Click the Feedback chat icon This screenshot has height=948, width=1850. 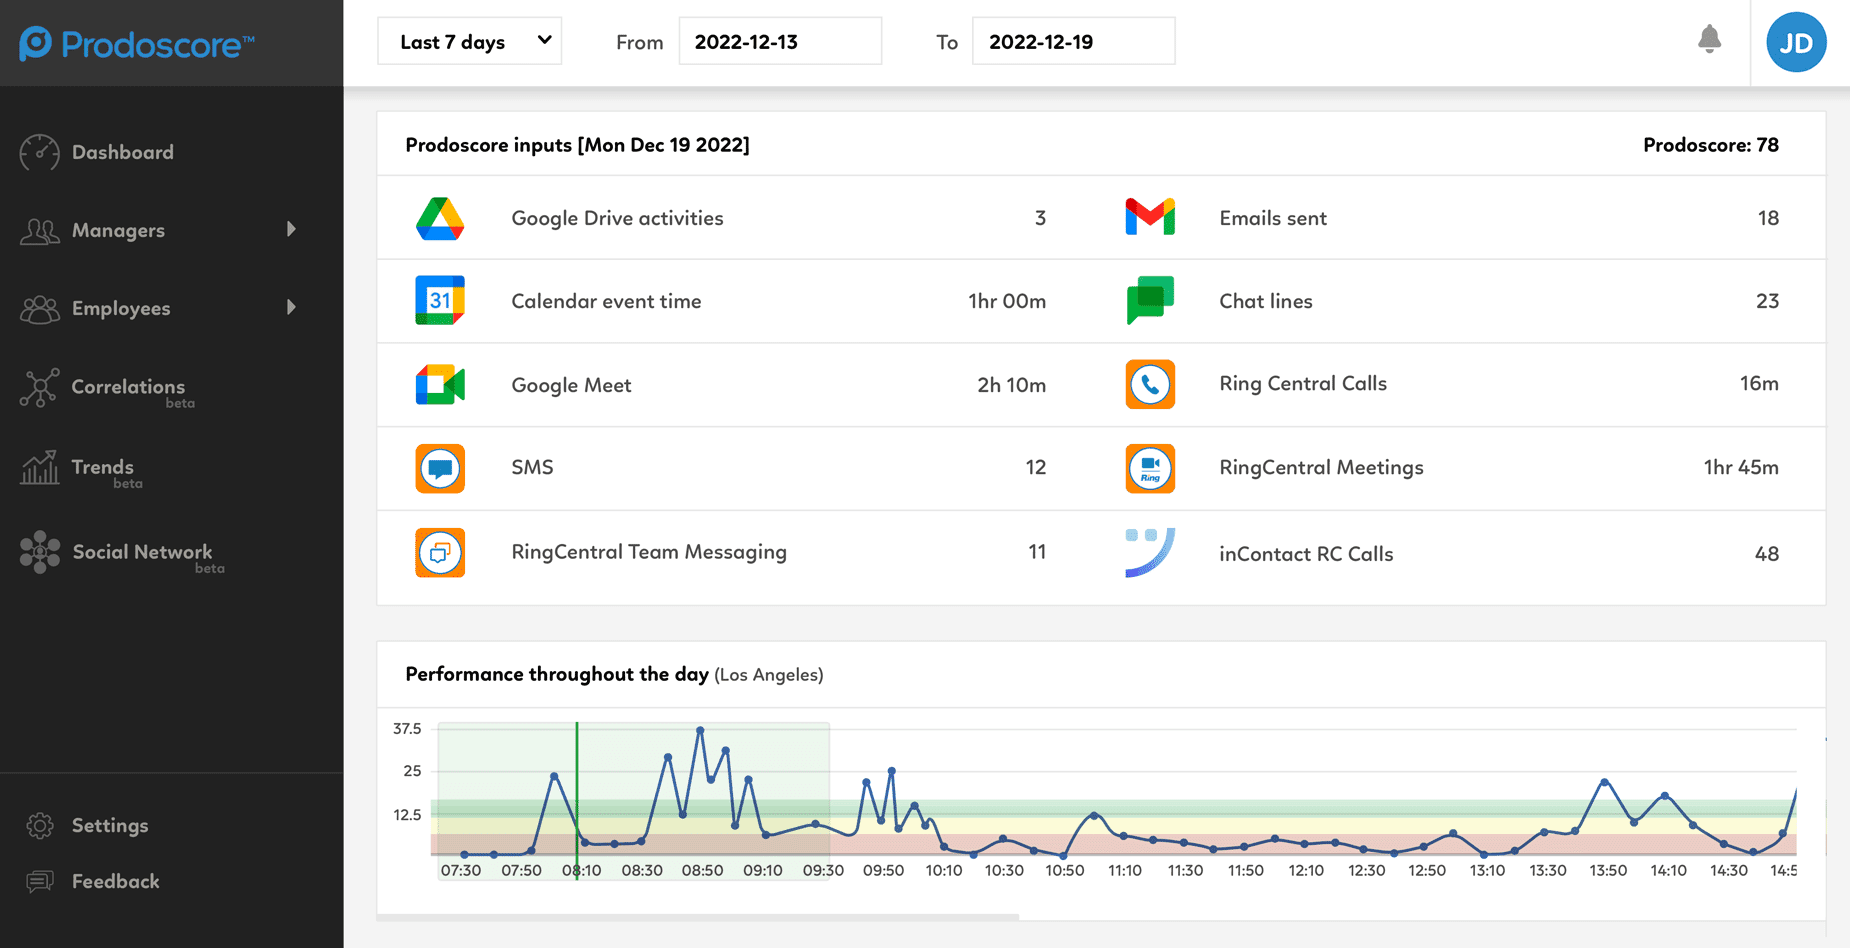pos(40,881)
